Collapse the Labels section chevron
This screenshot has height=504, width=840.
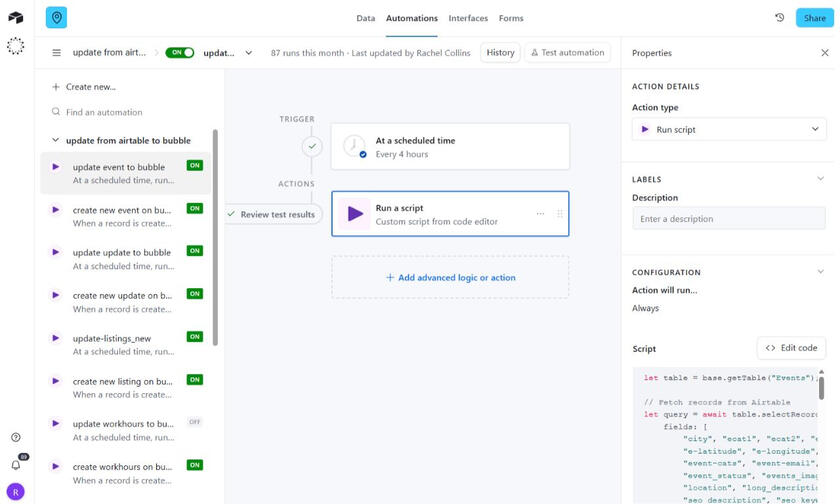(x=820, y=180)
